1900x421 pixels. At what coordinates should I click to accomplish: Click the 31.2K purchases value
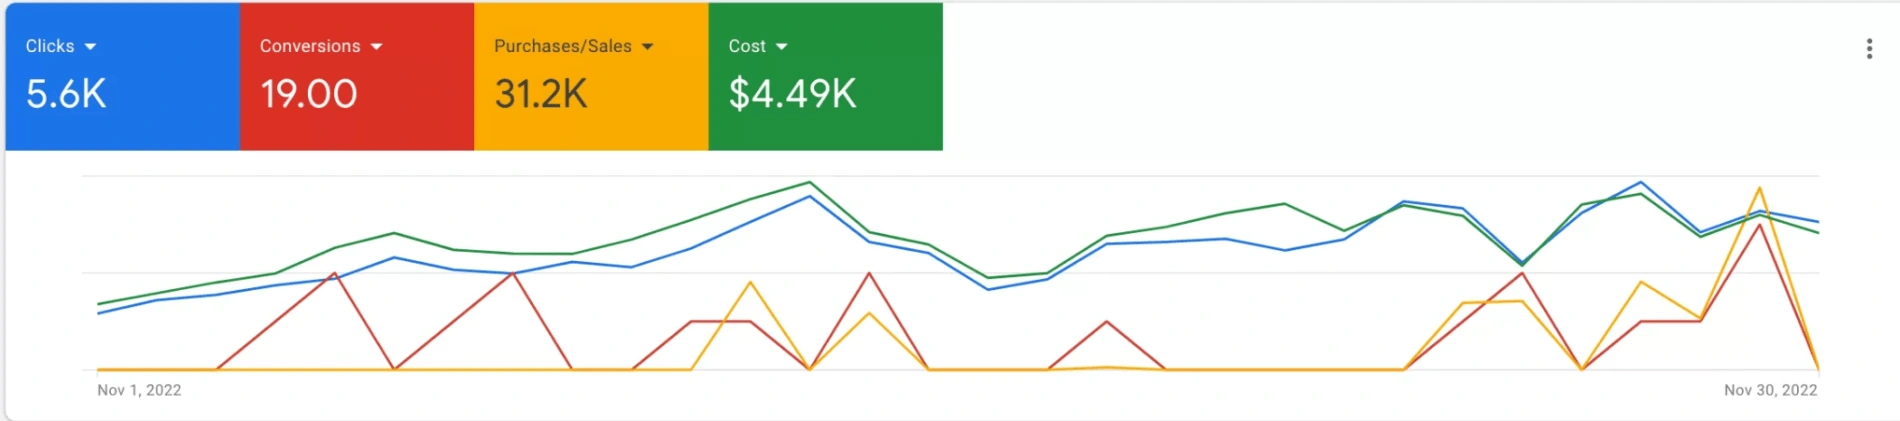coord(541,94)
